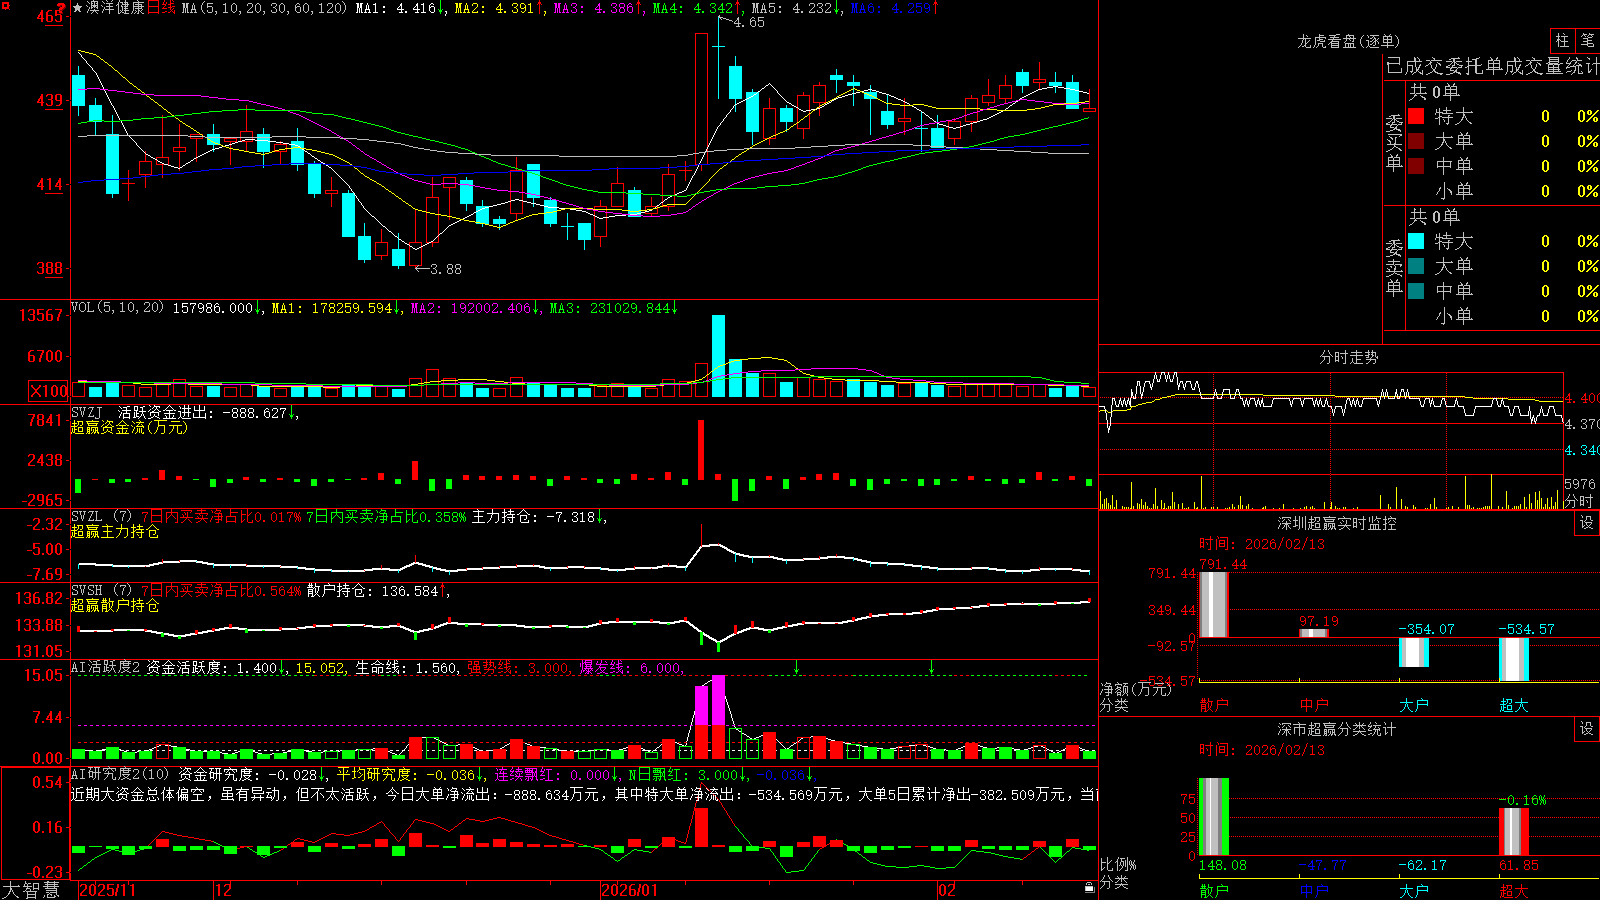
Task: Click the 深圳超赢实时监控 panel title
Action: pos(1337,523)
